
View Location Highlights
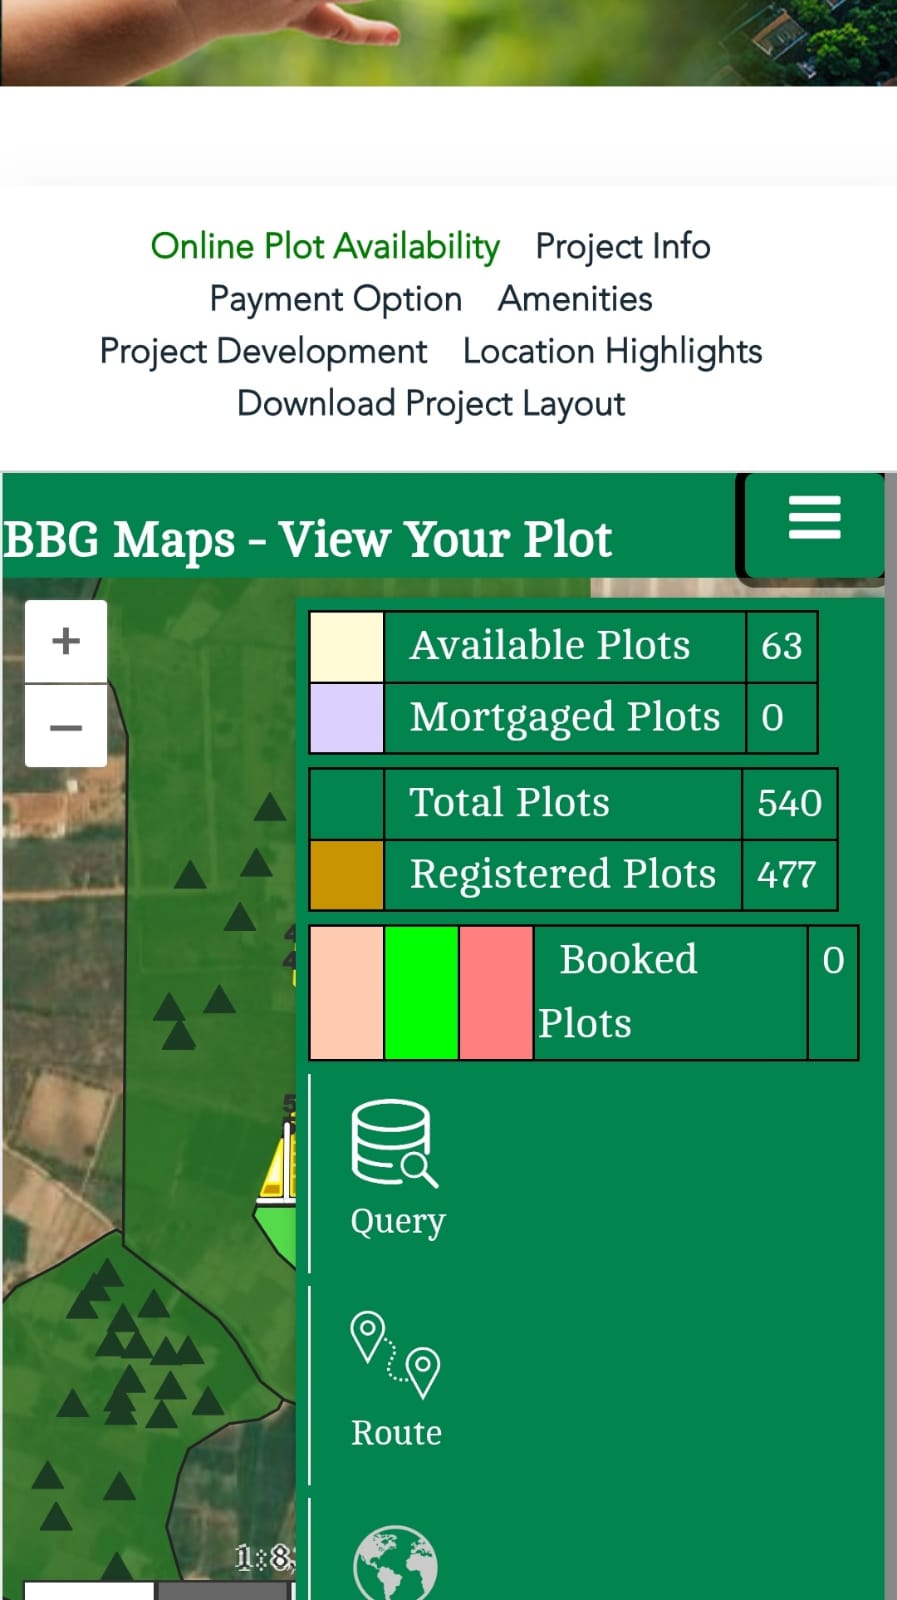[x=612, y=351]
